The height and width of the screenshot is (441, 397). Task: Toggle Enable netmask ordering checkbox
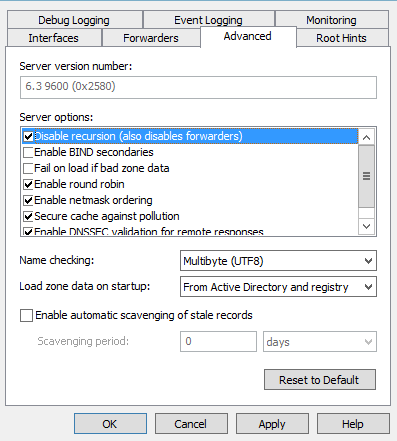pos(28,200)
